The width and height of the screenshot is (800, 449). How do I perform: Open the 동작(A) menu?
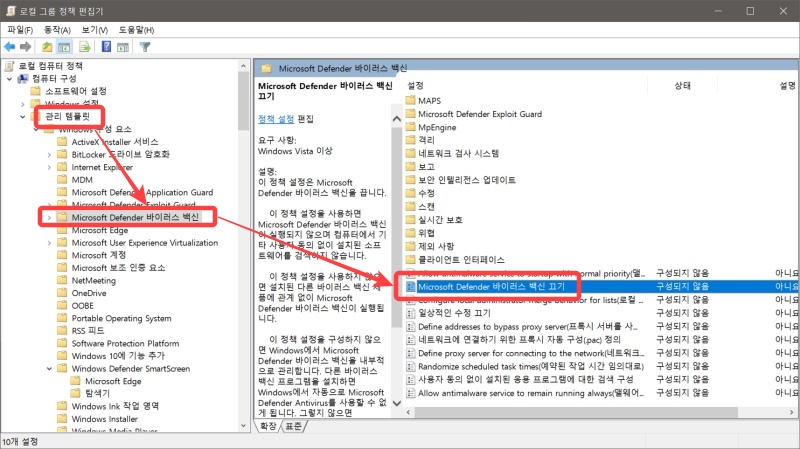(x=57, y=30)
